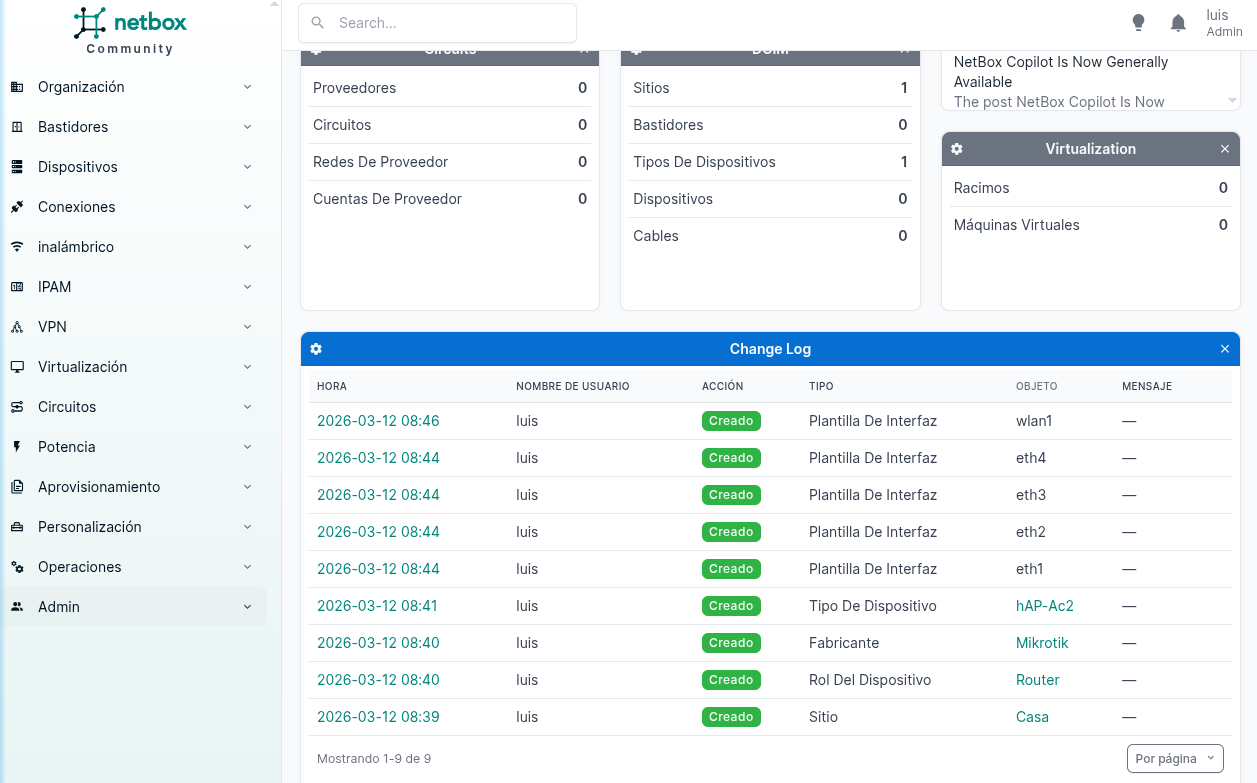Click the Bastidores rack icon in sidebar
1257x783 pixels.
17,127
